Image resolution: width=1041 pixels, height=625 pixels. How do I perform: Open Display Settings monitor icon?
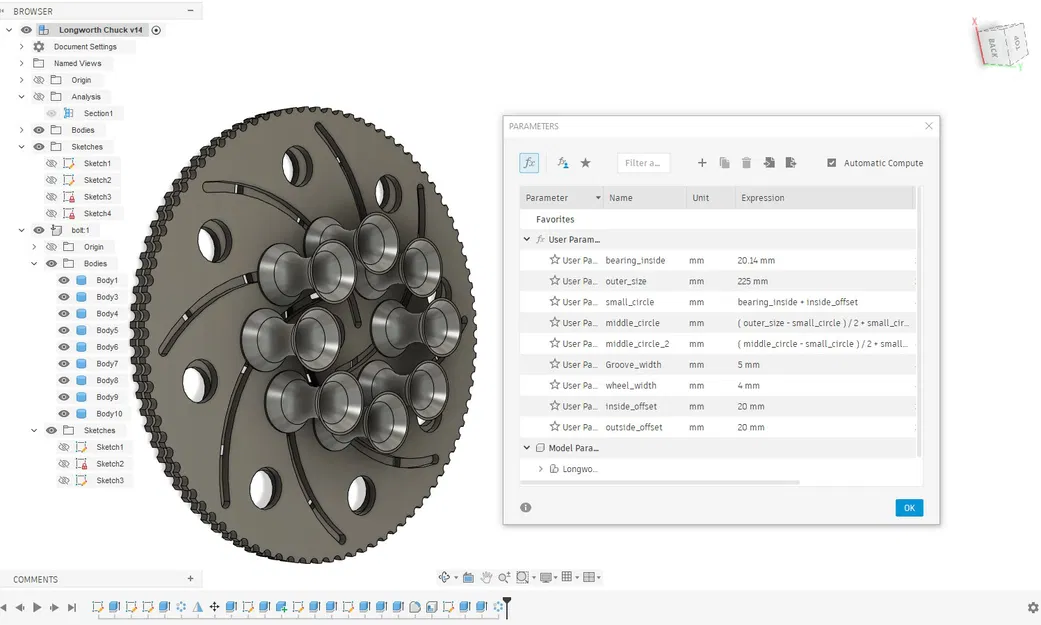[546, 577]
